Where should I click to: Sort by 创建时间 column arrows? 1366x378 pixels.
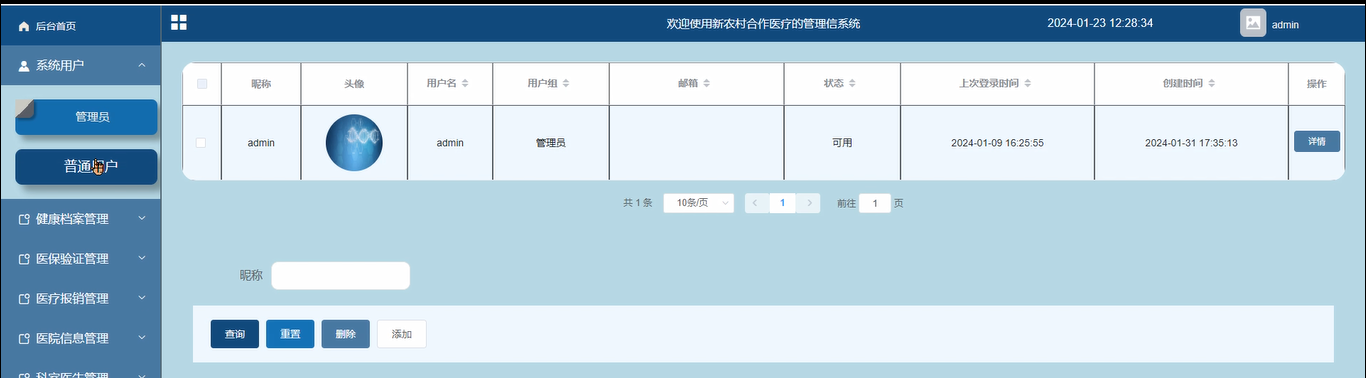[x=1212, y=83]
